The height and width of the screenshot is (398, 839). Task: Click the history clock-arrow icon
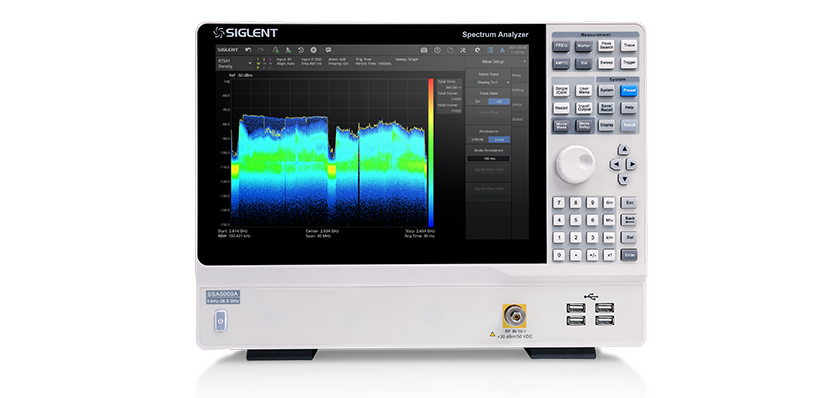[301, 50]
